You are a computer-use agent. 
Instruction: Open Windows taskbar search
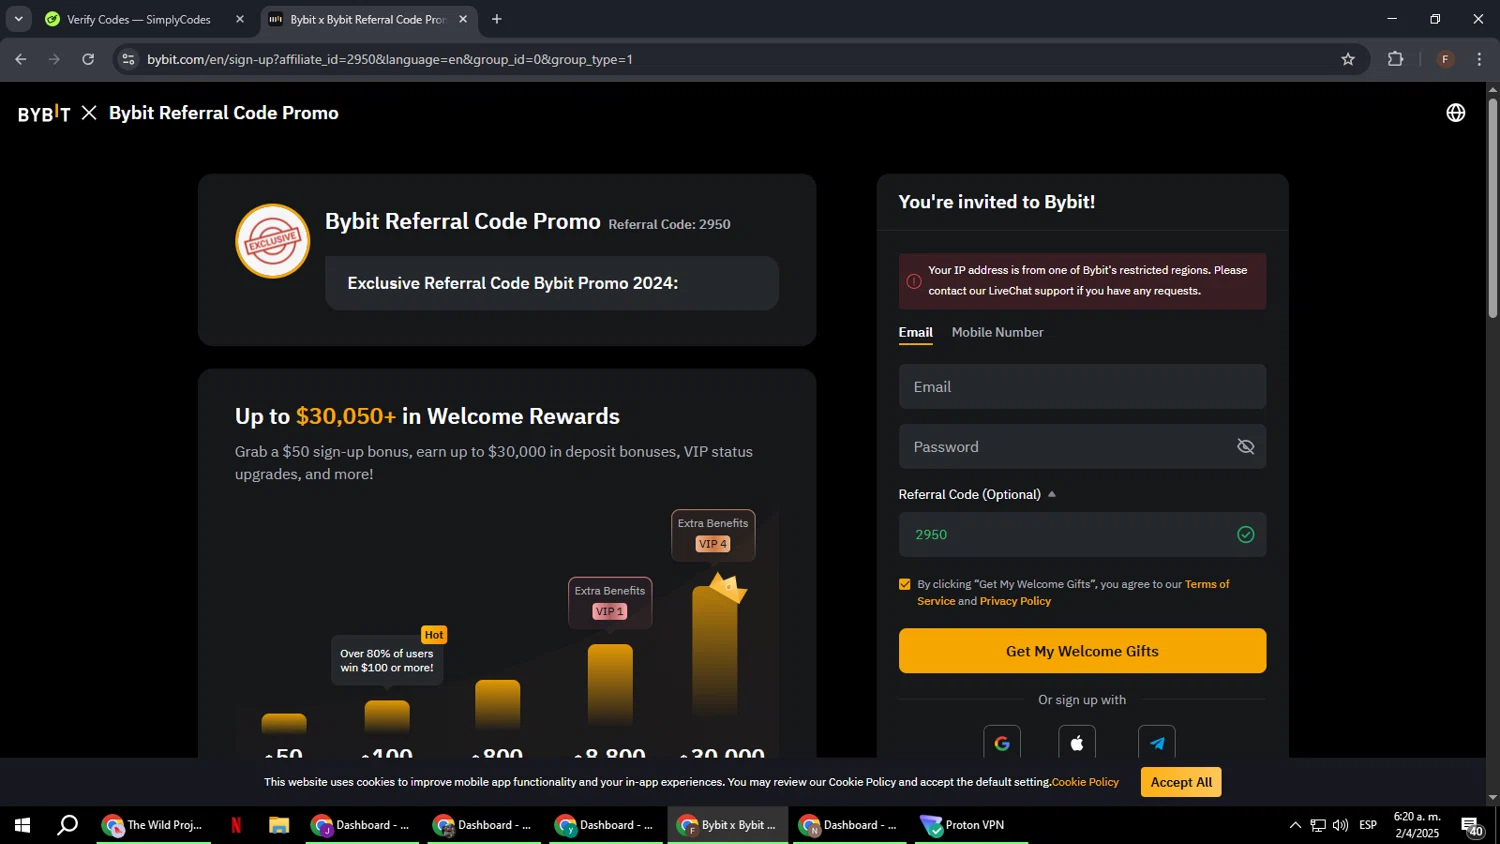(67, 825)
